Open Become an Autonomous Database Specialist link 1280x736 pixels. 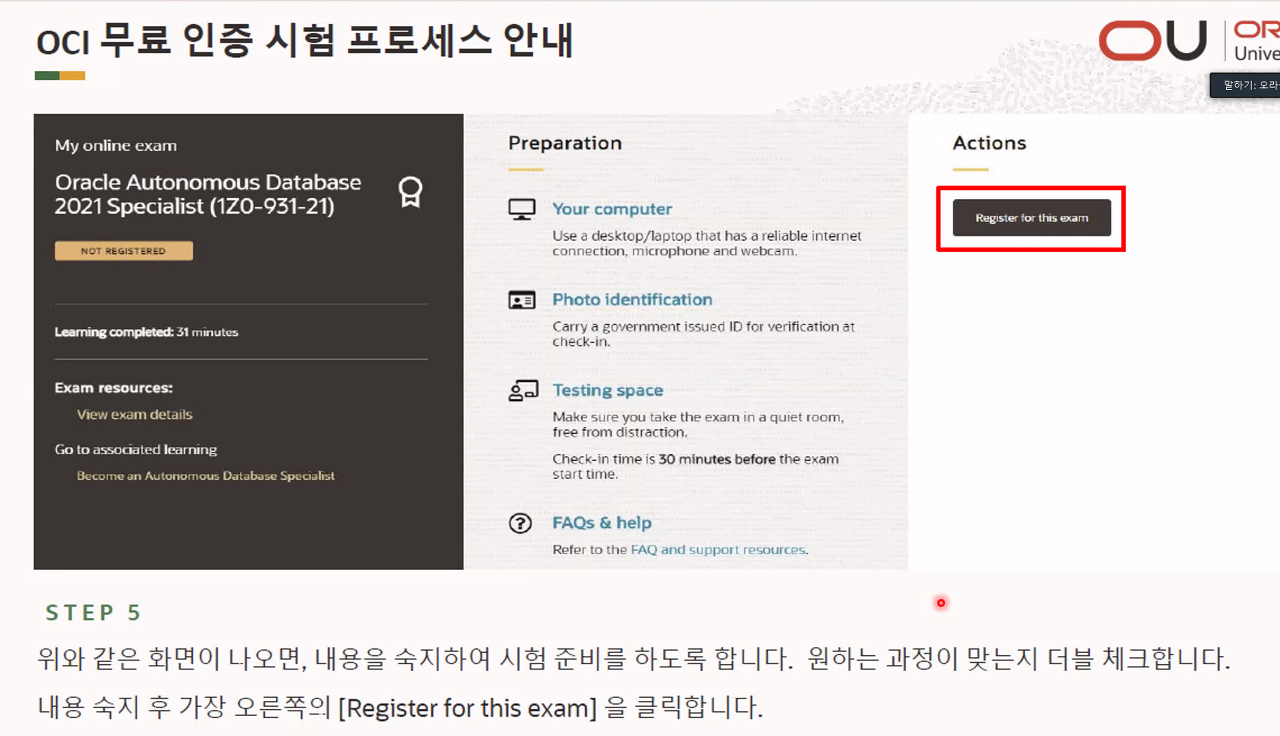coord(206,476)
